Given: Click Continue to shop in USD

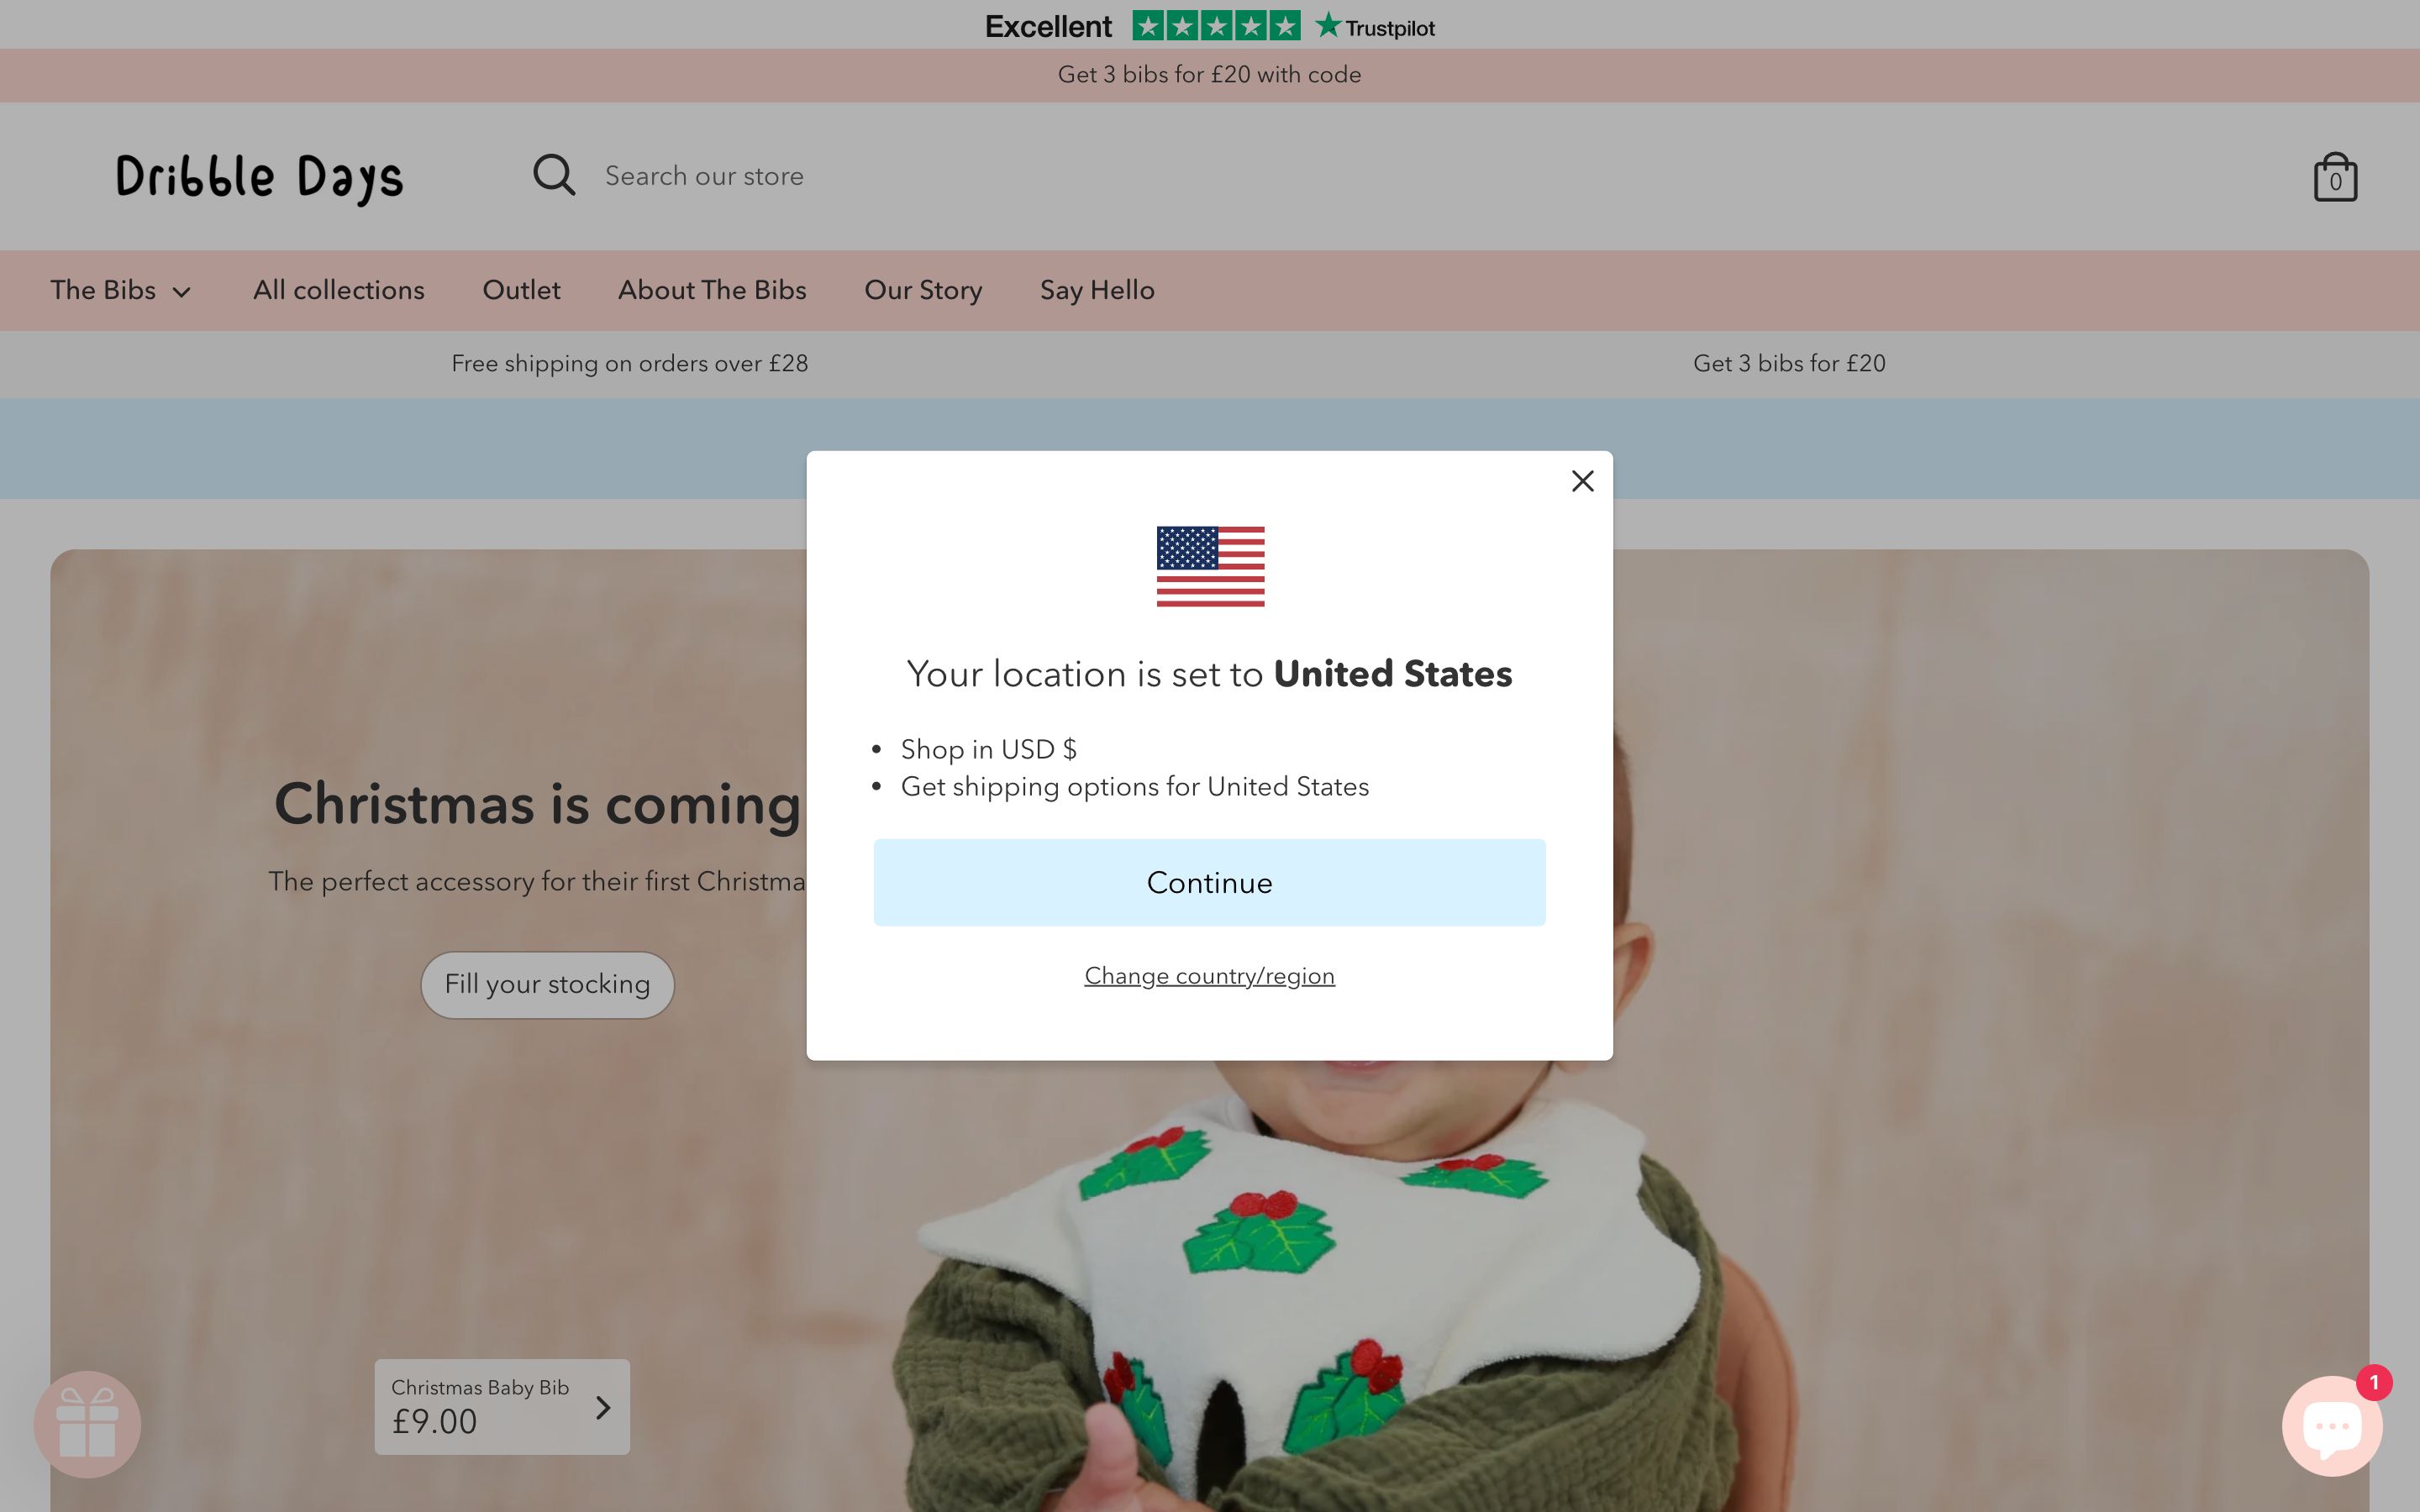Looking at the screenshot, I should click(1209, 881).
